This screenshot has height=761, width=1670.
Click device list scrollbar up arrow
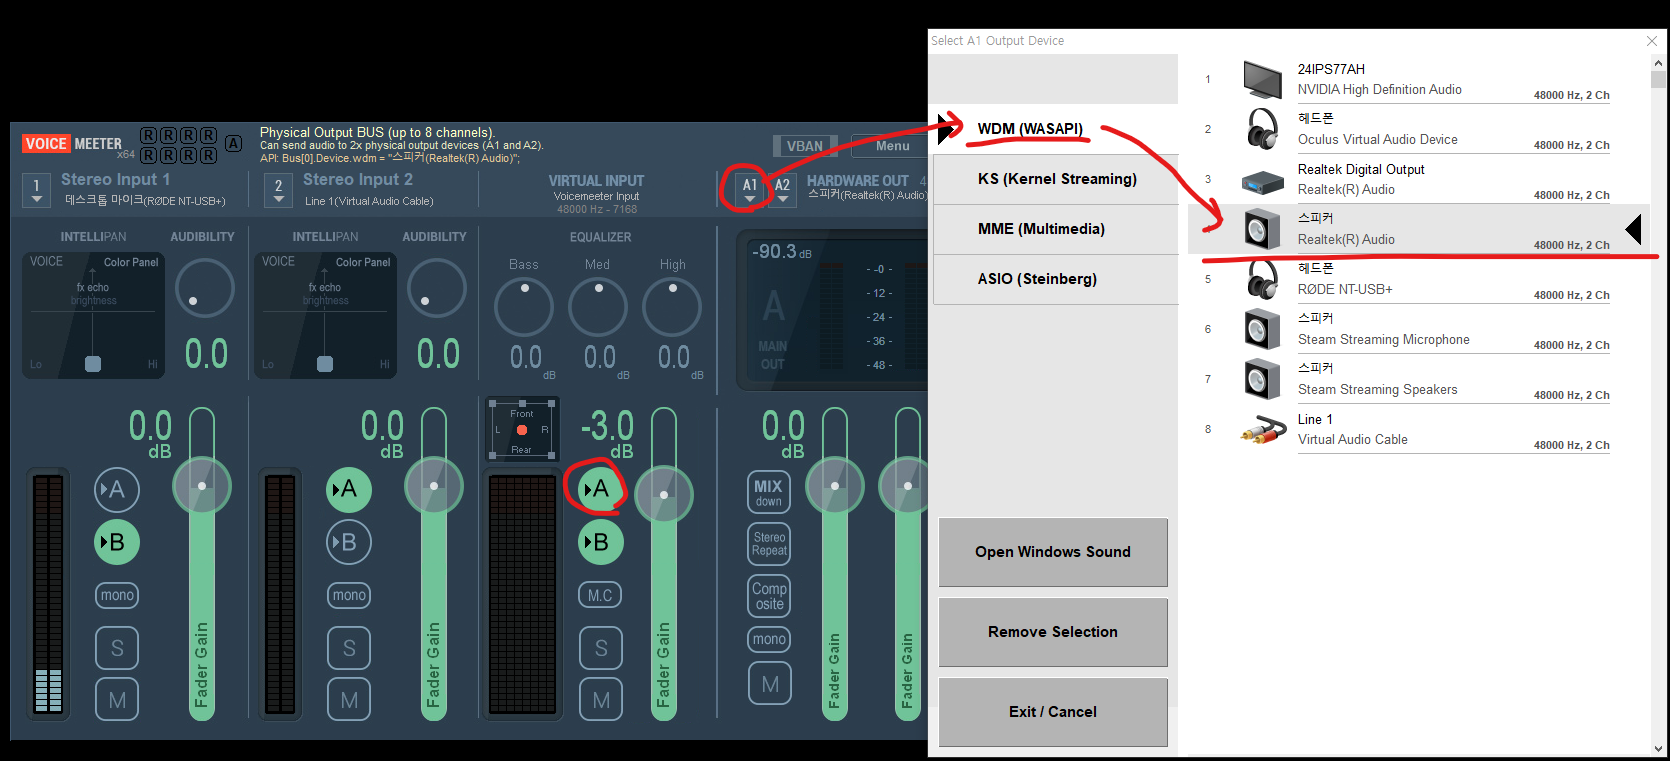[x=1660, y=63]
